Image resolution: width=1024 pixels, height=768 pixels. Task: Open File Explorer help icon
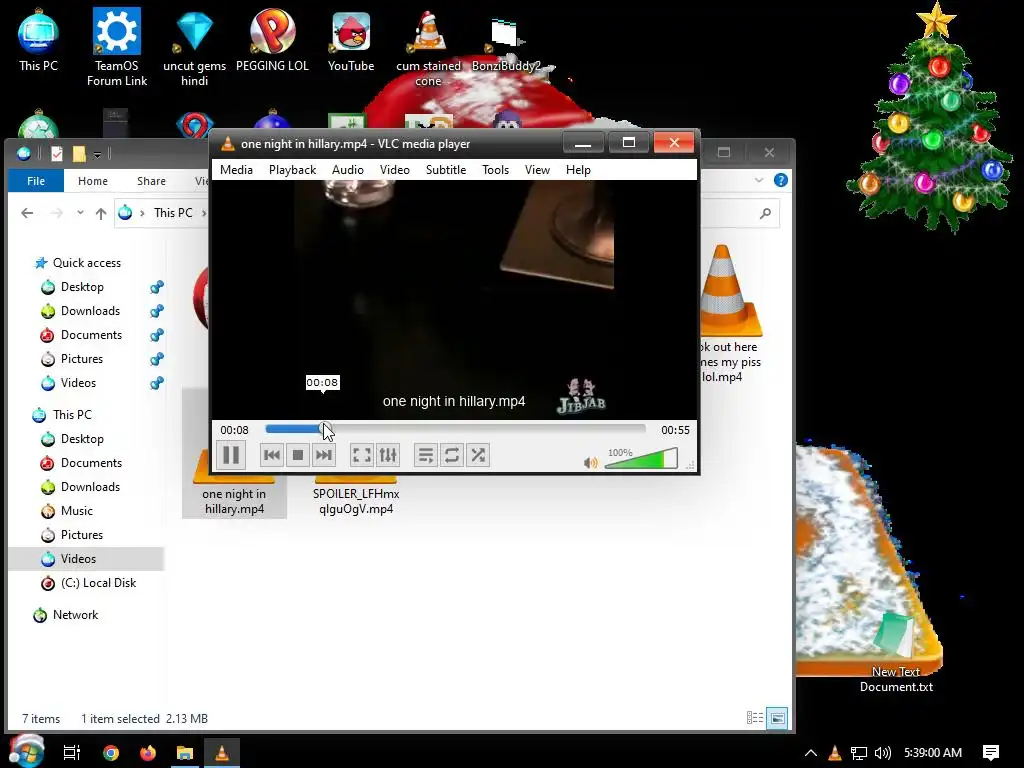coord(780,180)
